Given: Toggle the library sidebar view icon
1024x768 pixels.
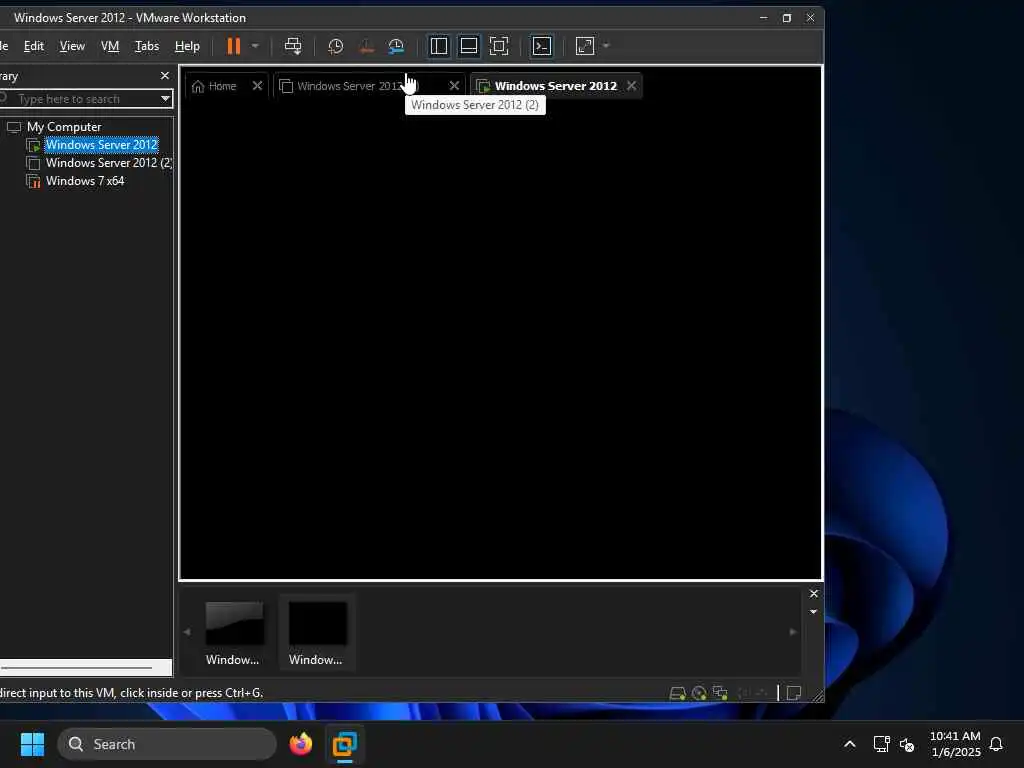Looking at the screenshot, I should [439, 46].
